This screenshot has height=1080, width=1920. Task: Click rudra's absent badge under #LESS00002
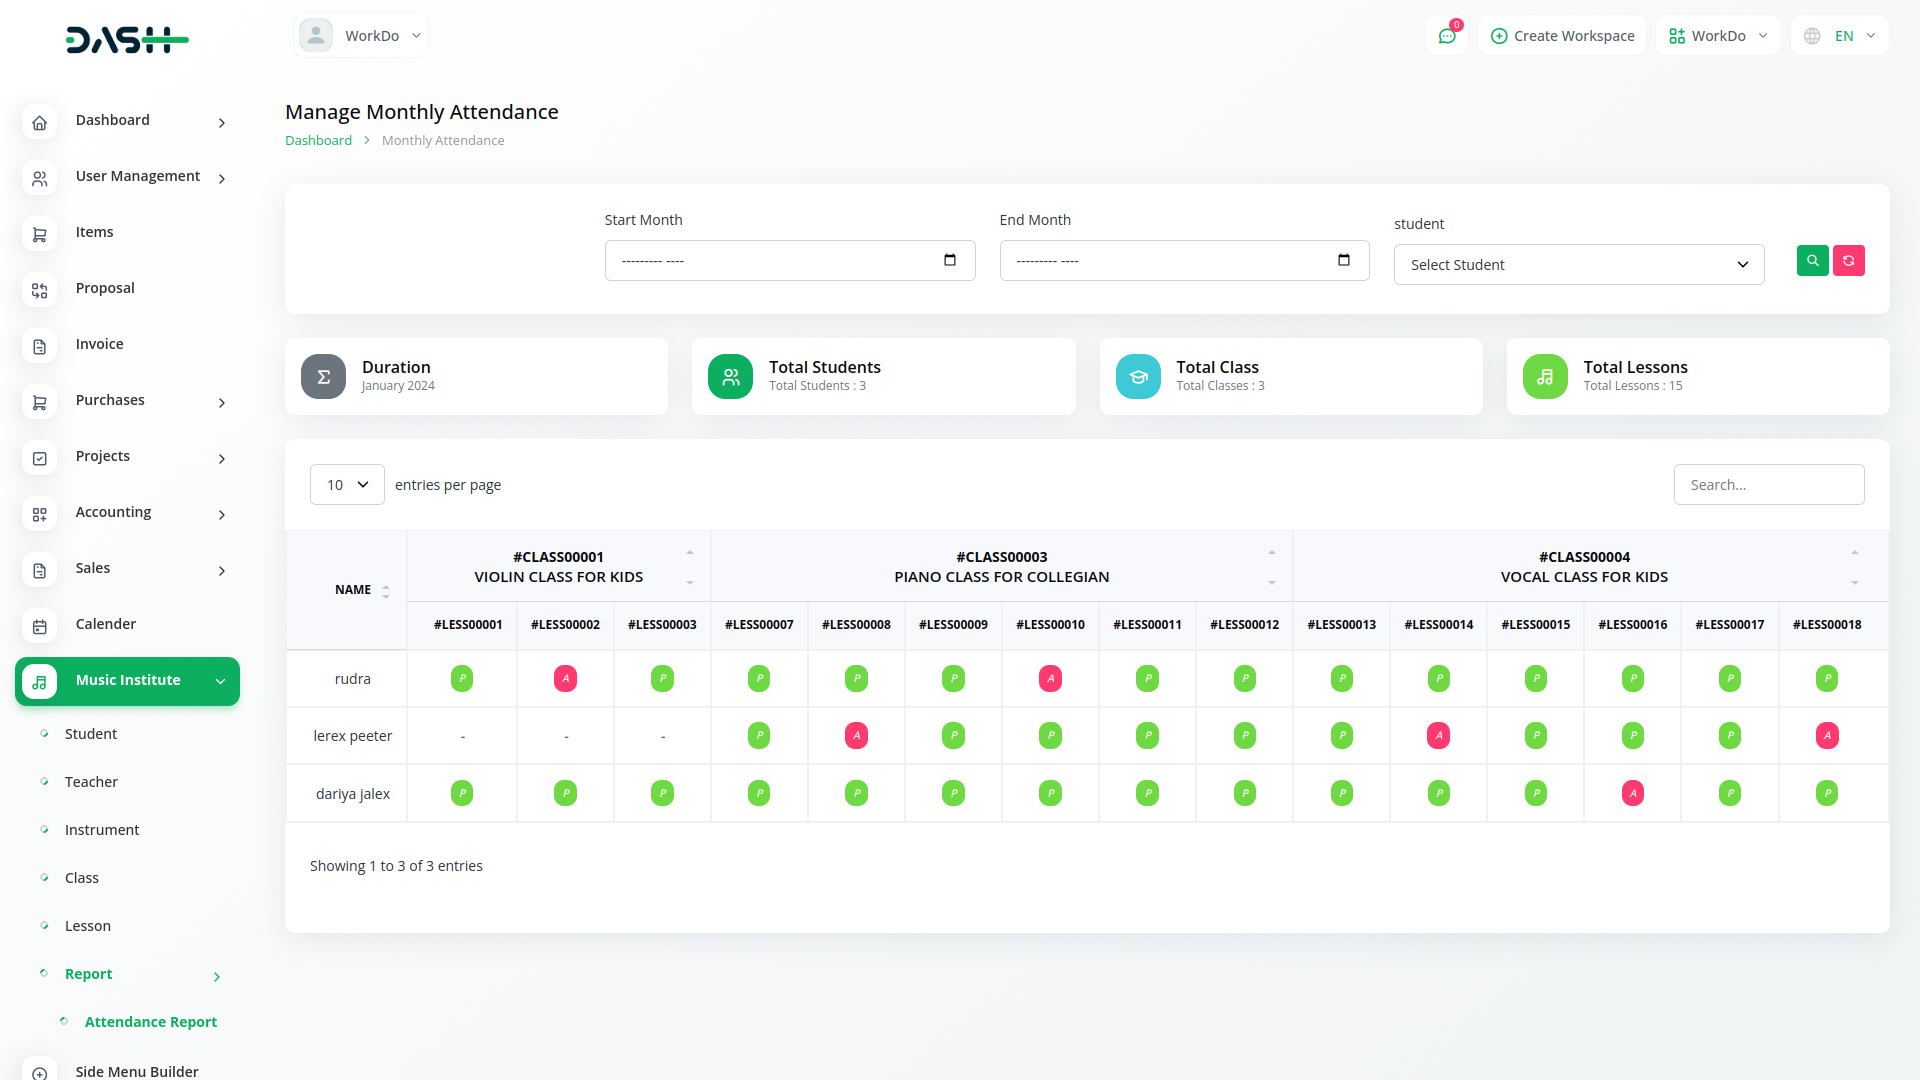(565, 679)
